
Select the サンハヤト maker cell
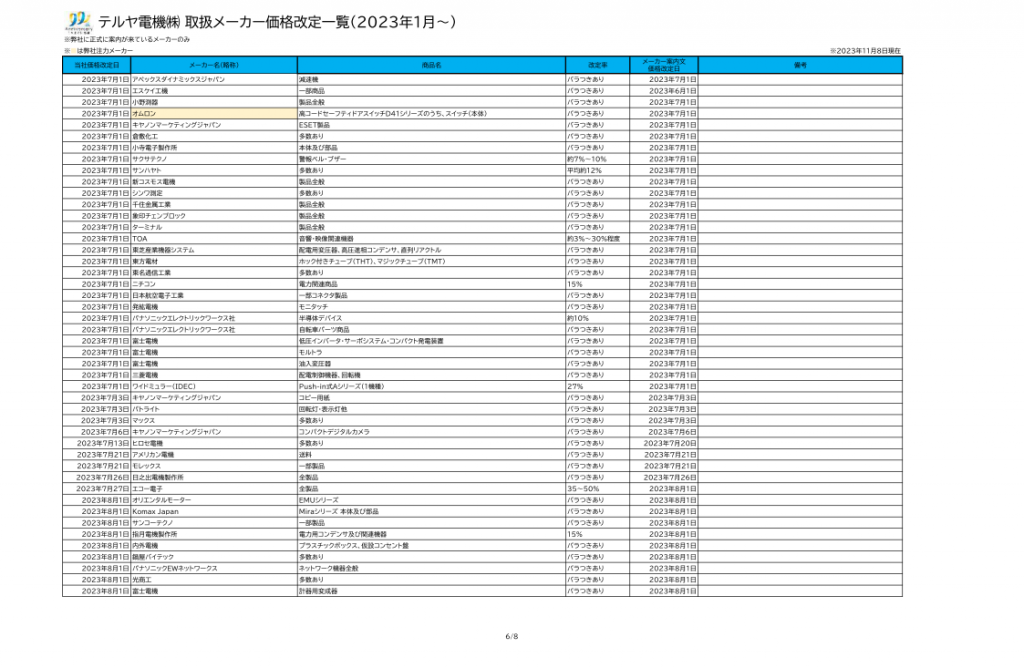pyautogui.click(x=214, y=170)
